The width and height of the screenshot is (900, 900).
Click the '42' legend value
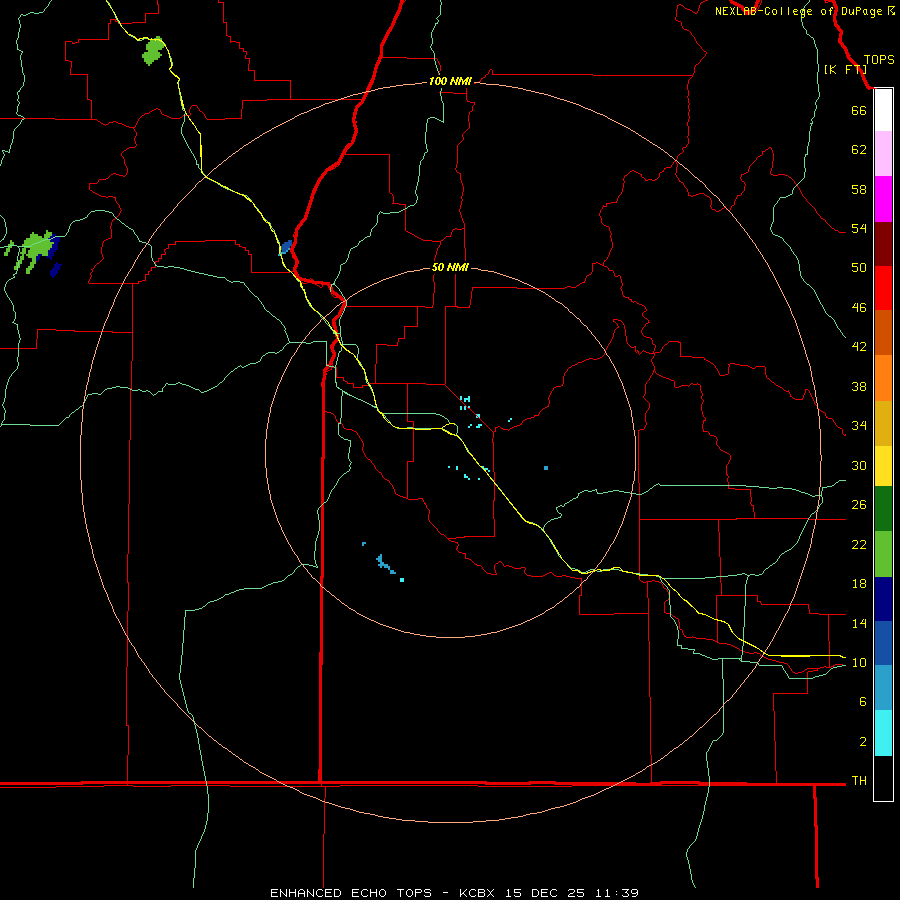[859, 347]
